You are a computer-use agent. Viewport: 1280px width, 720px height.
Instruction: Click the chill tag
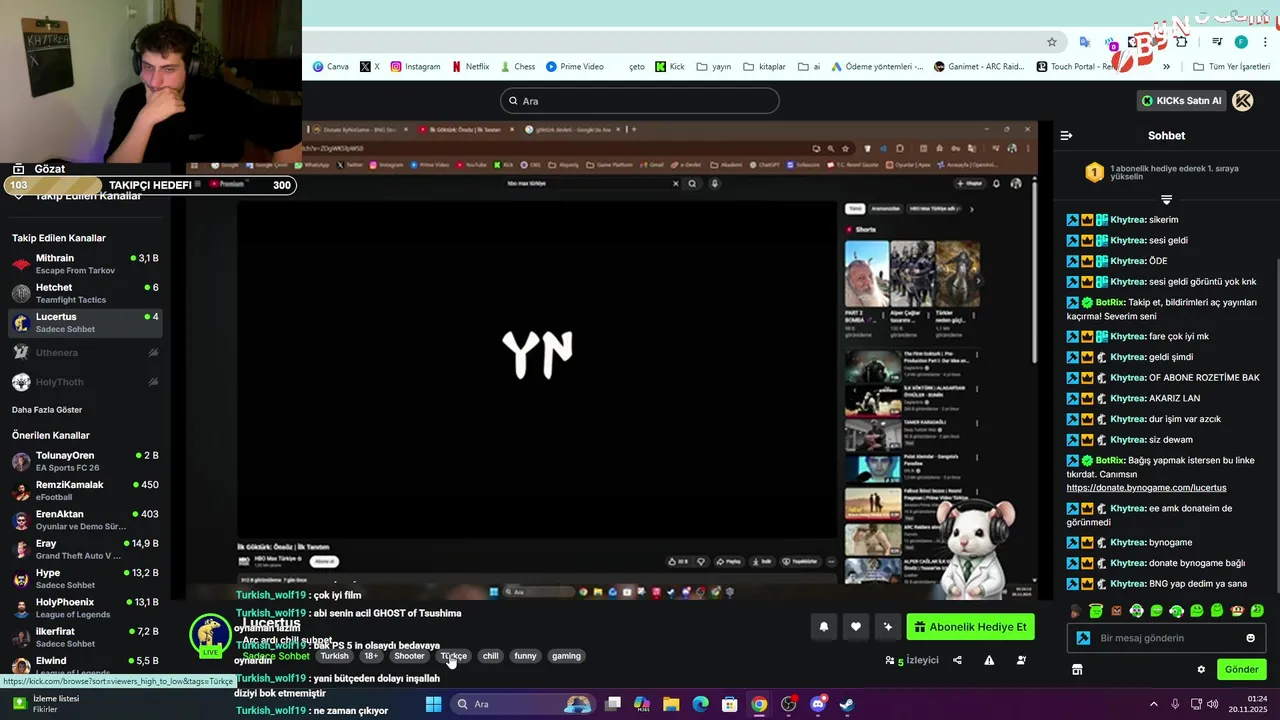coord(490,656)
